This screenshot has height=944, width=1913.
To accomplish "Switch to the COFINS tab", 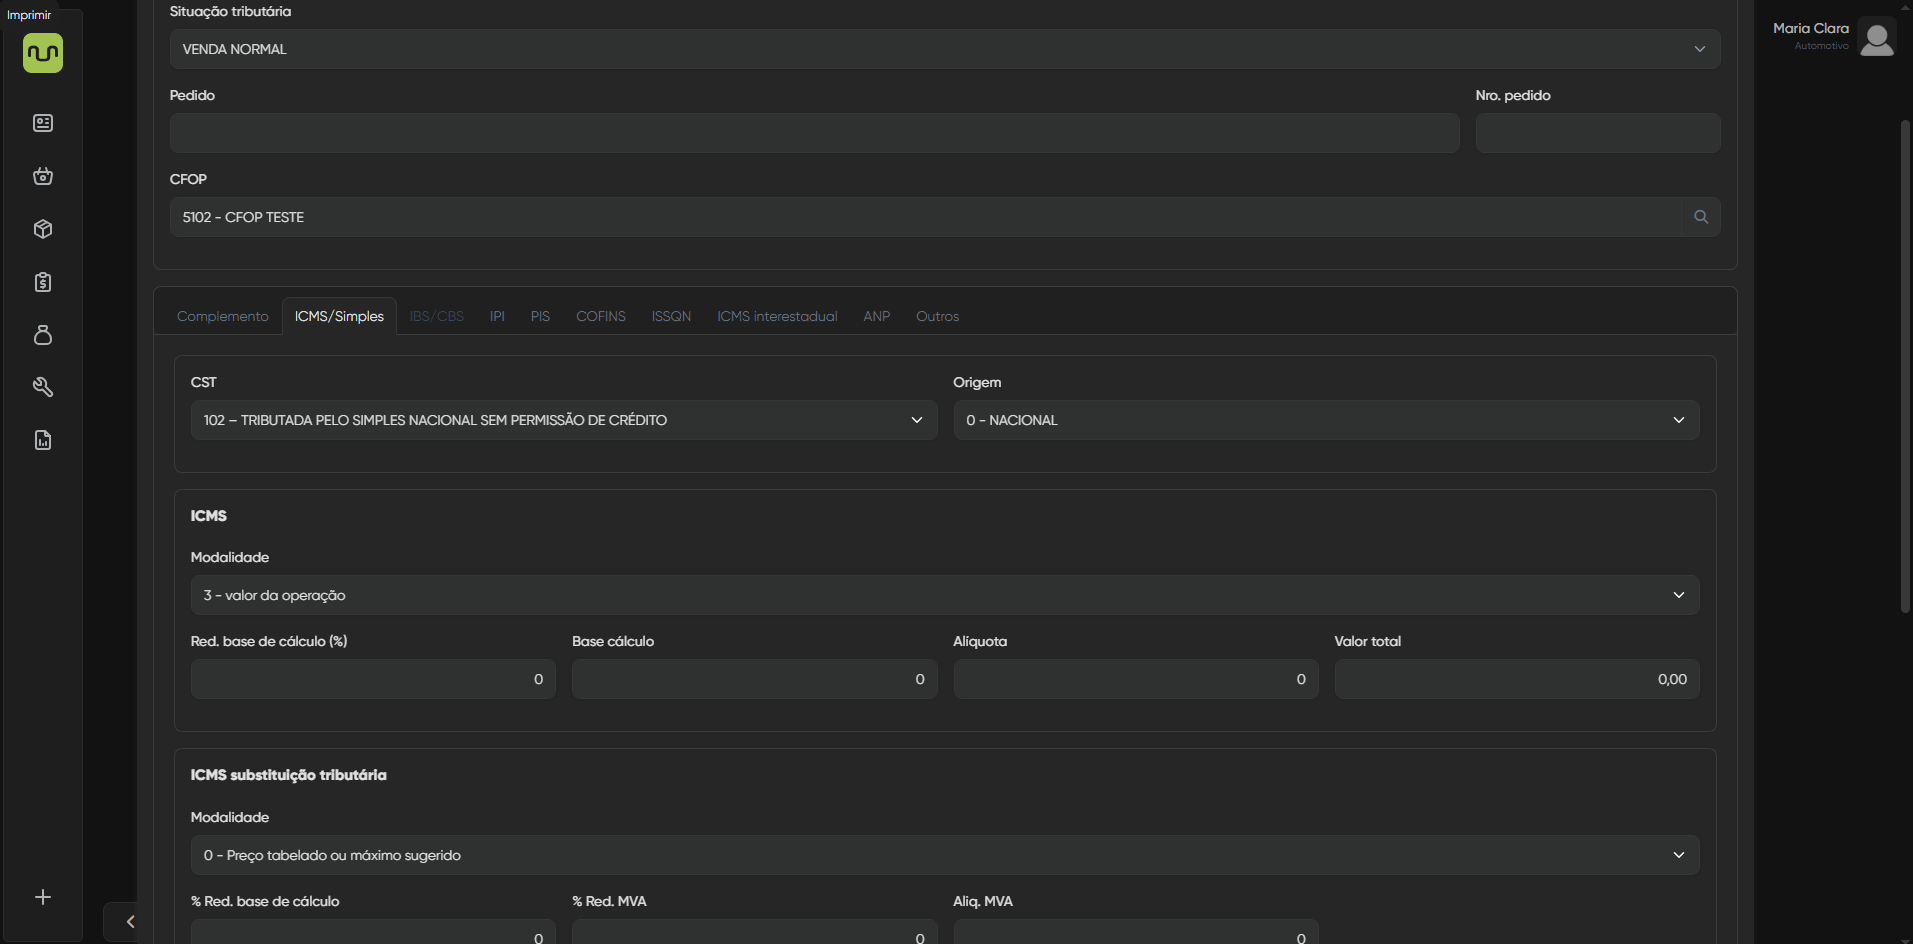I will [600, 316].
